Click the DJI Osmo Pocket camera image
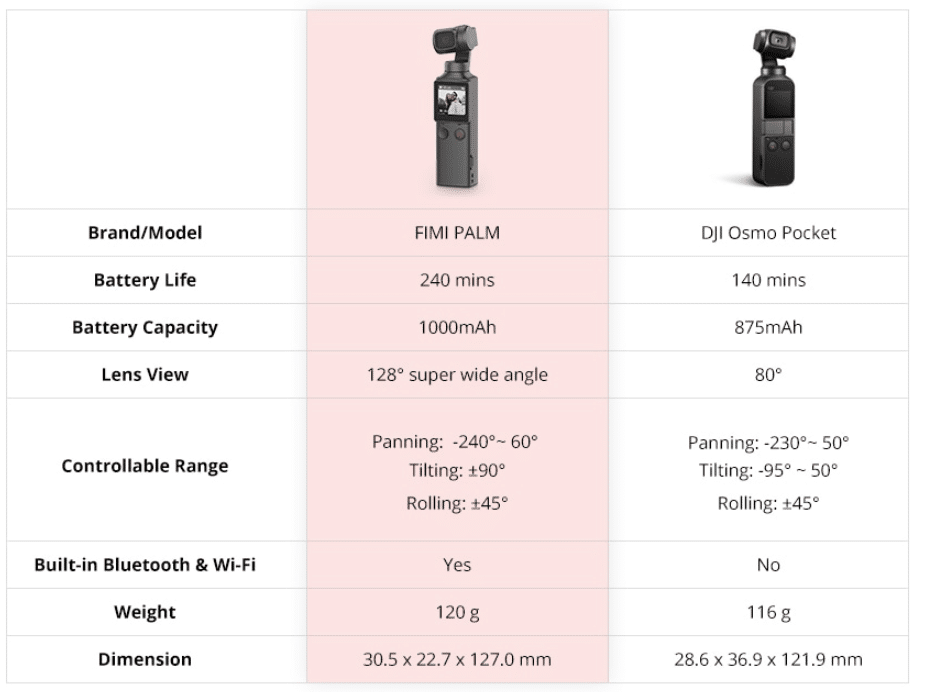The image size is (931, 692). (x=772, y=108)
